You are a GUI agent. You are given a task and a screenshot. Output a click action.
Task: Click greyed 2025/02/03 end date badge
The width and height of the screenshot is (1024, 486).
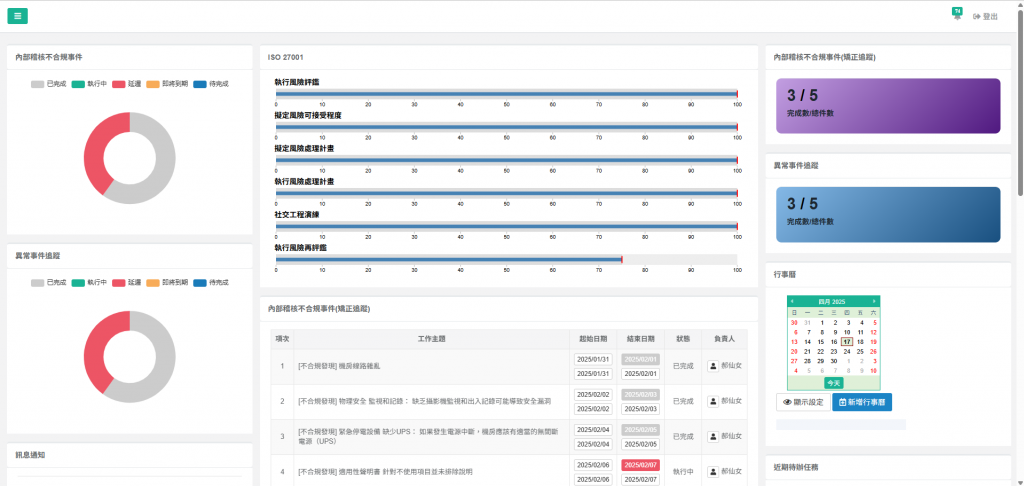(641, 395)
